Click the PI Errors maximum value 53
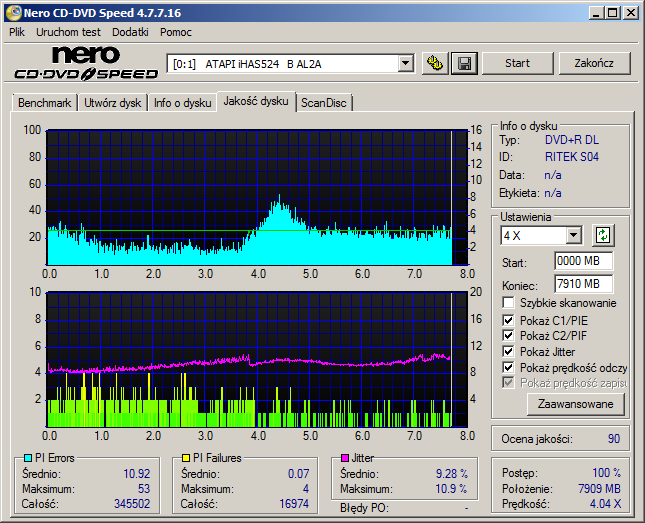Screen dimensions: 645x523 point(144,489)
